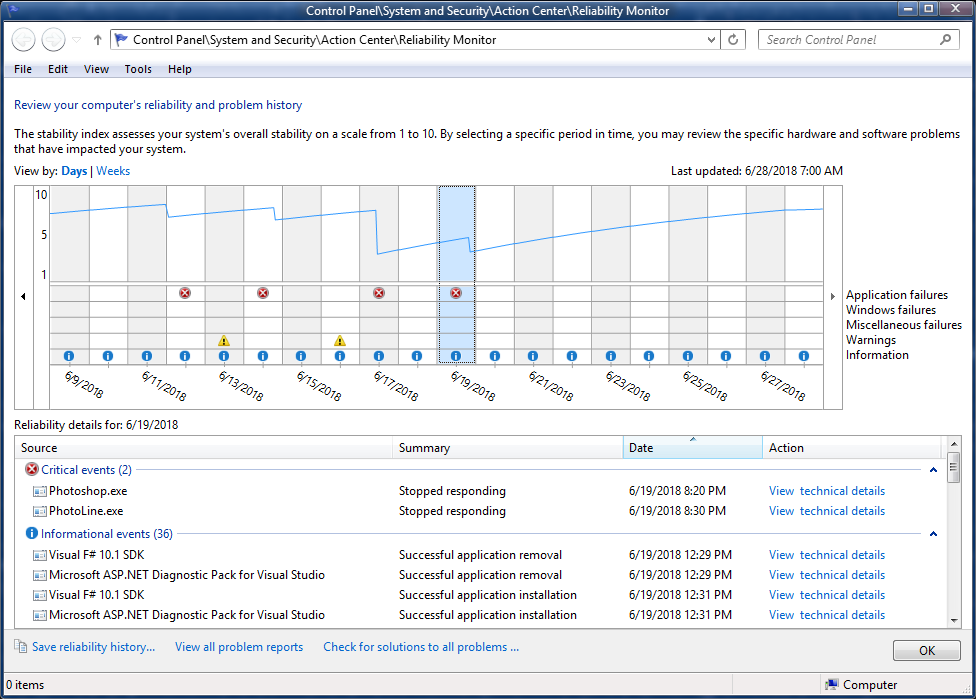Open the Tools menu
This screenshot has height=699, width=976.
click(x=138, y=69)
